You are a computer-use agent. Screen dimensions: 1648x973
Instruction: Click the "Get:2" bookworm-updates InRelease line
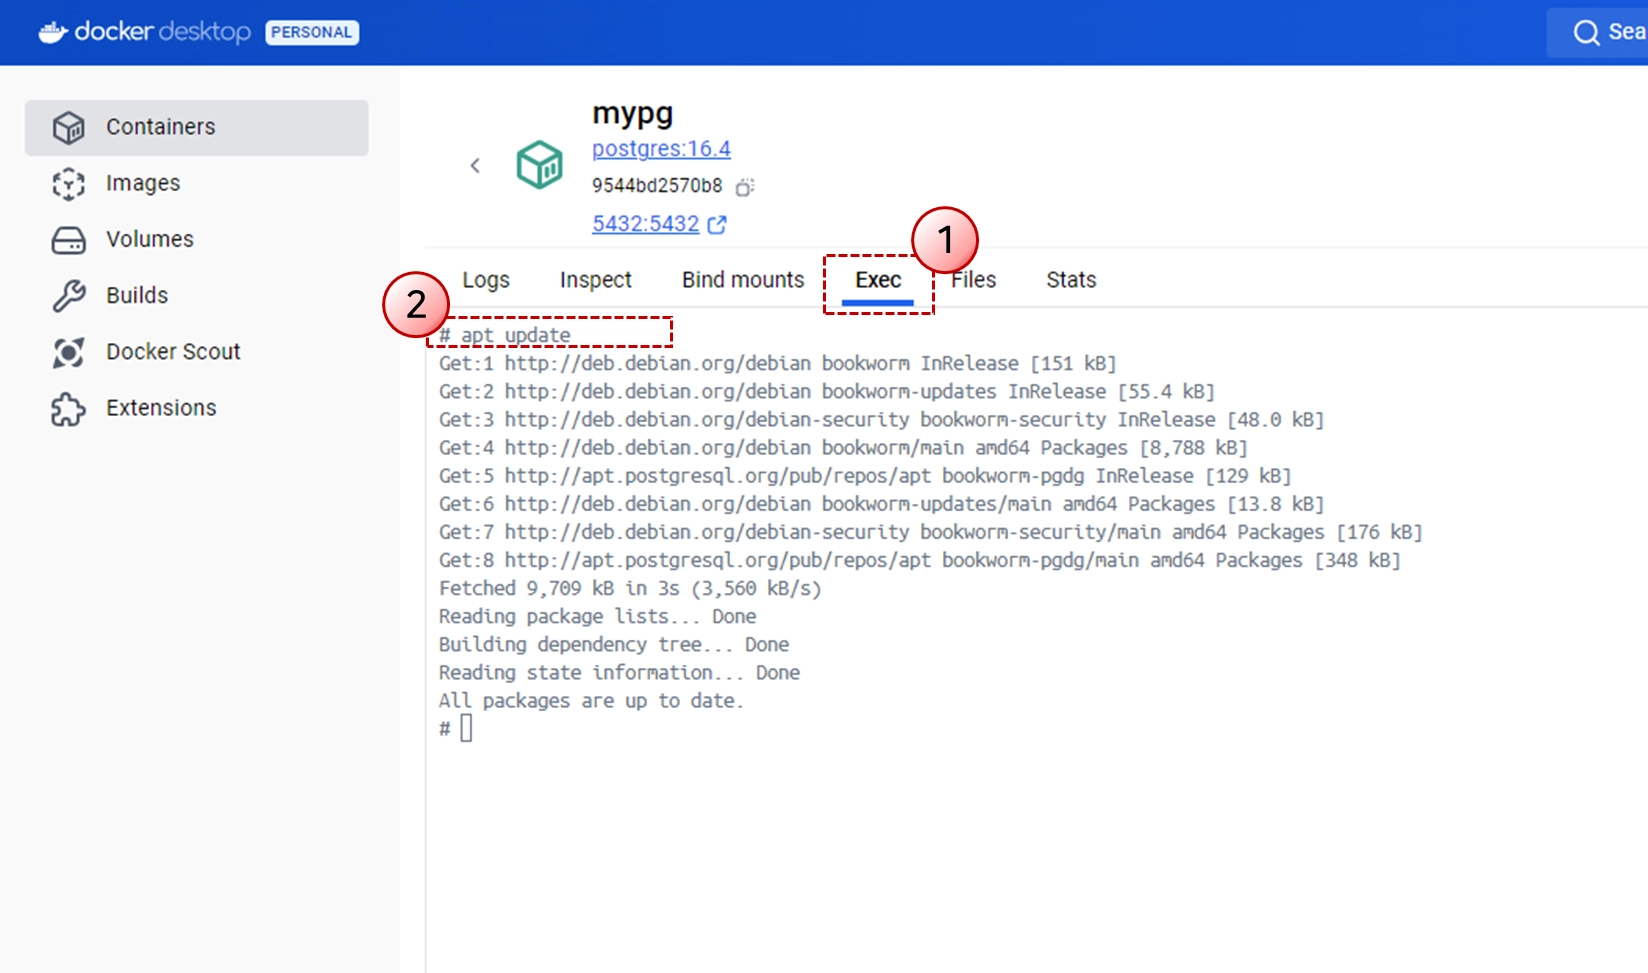tap(827, 391)
